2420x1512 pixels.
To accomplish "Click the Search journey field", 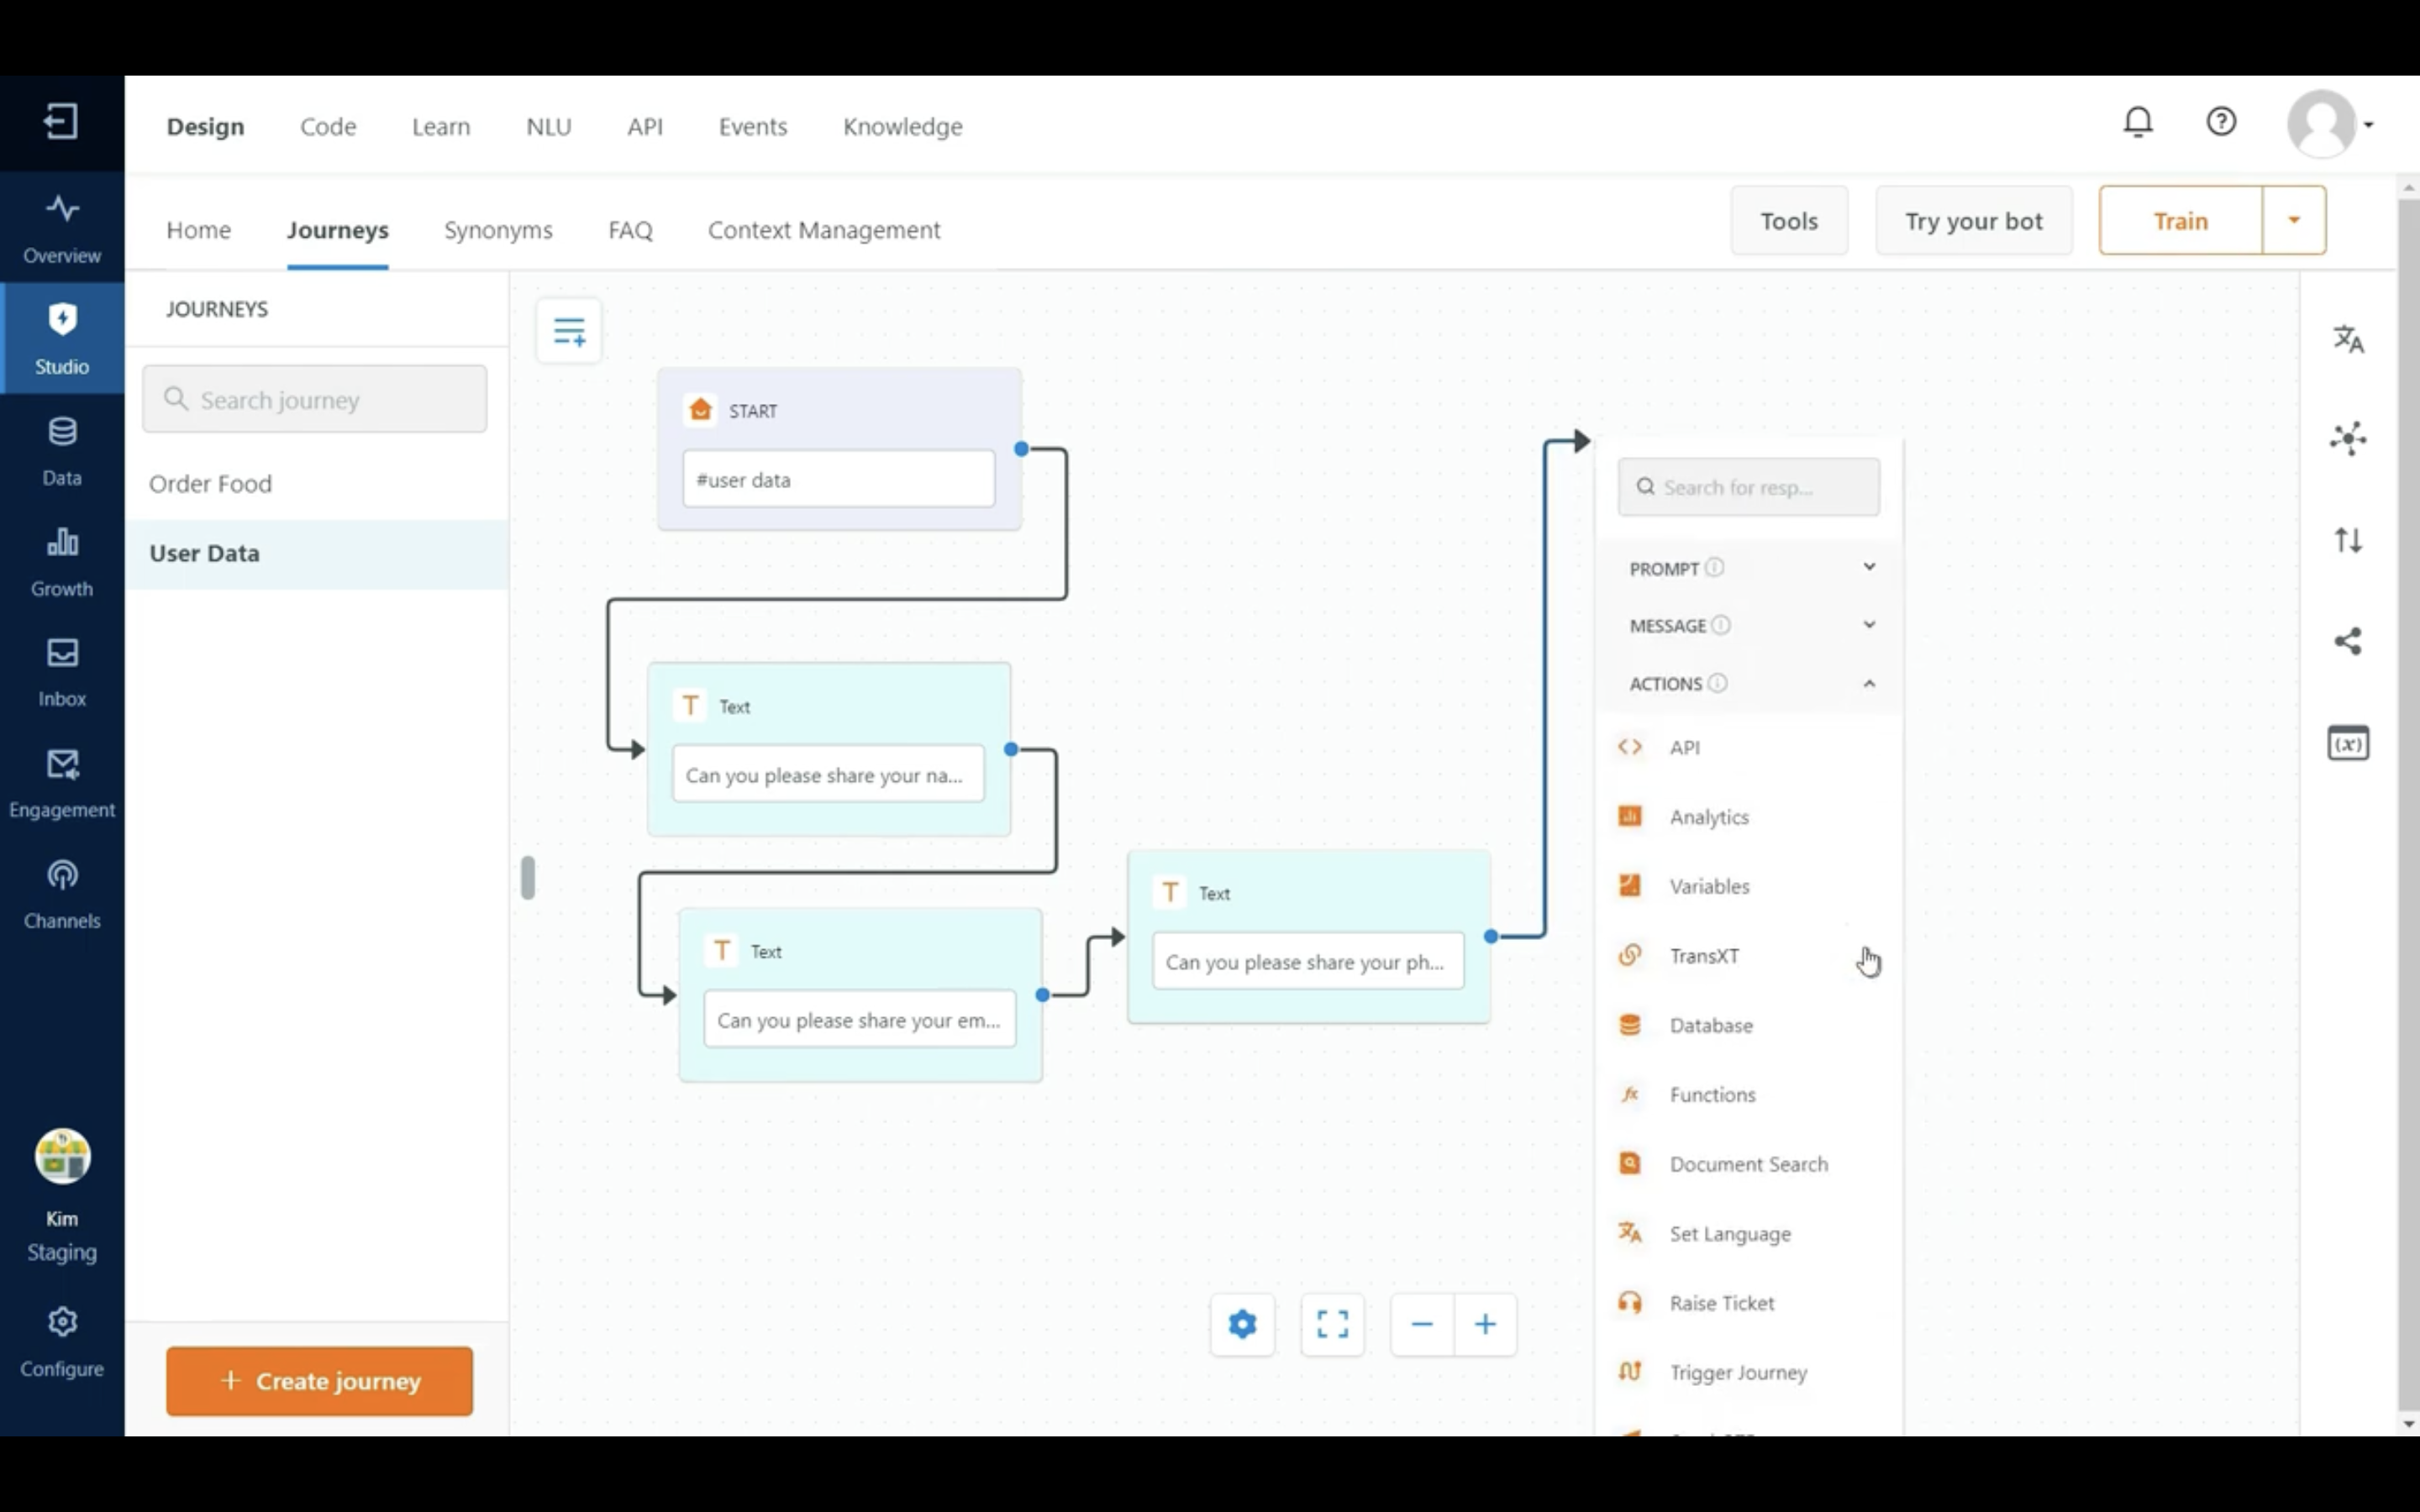I will coord(314,399).
